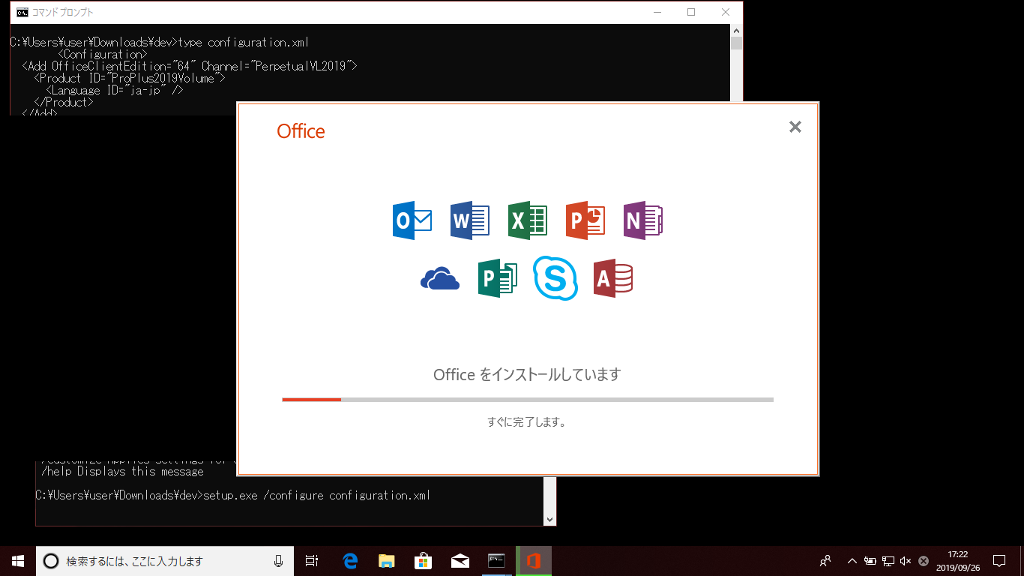Click the Word icon in Office installer

click(x=470, y=221)
